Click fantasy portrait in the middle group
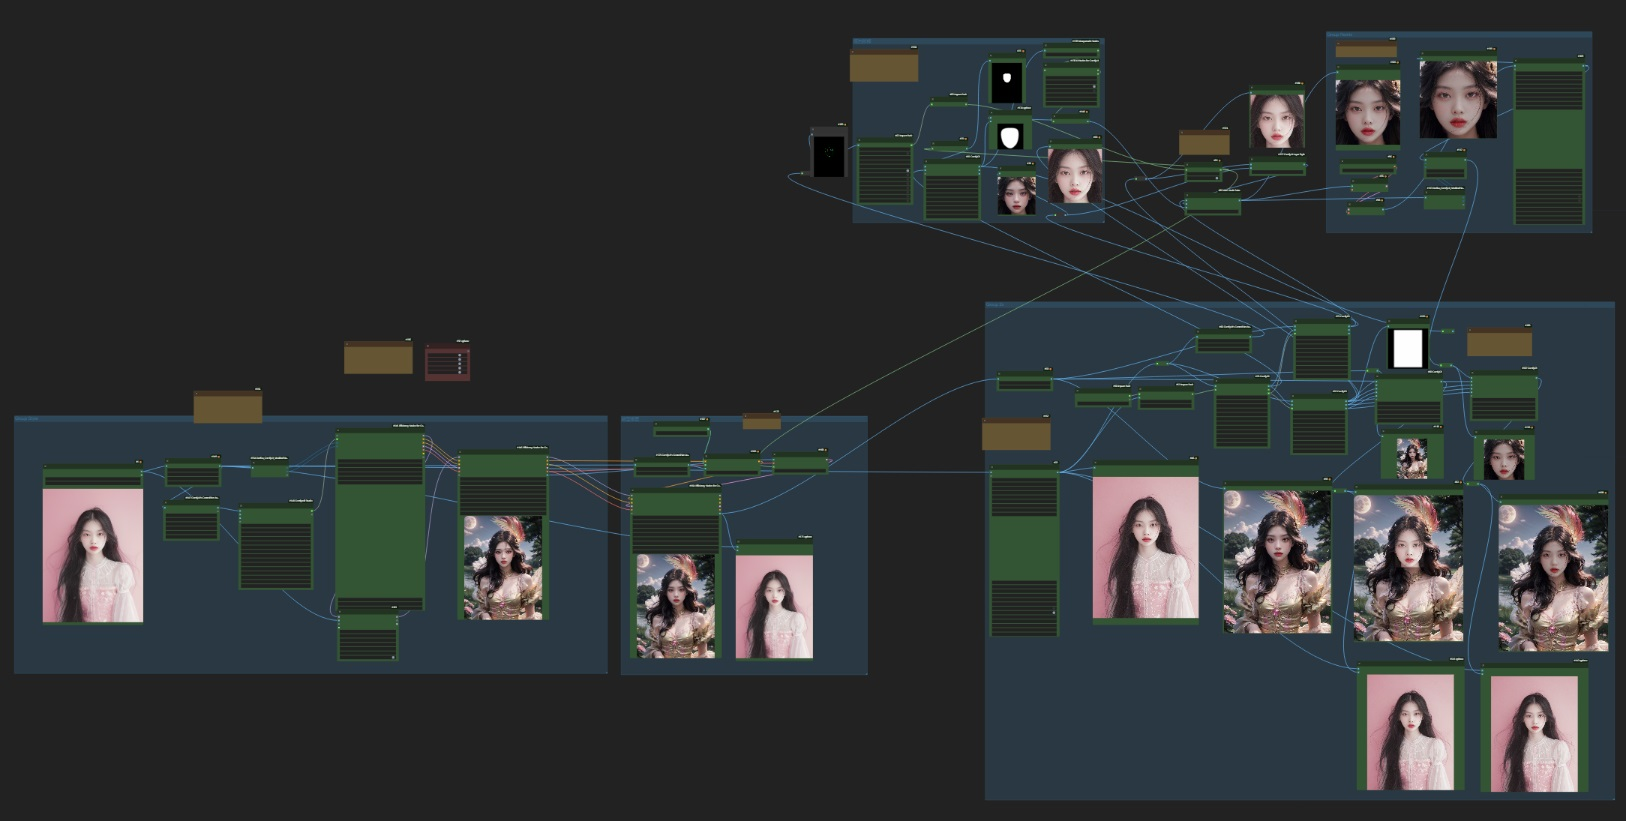The width and height of the screenshot is (1626, 821). click(676, 606)
